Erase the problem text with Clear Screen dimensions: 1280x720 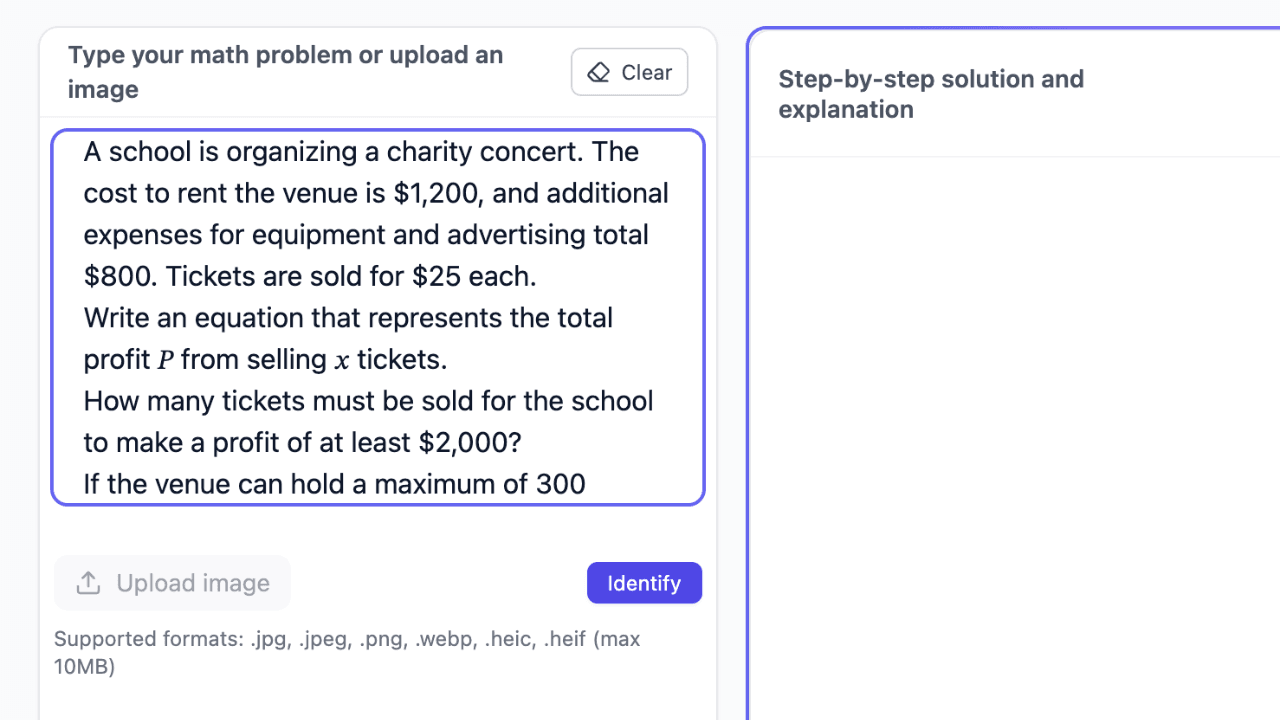point(629,72)
